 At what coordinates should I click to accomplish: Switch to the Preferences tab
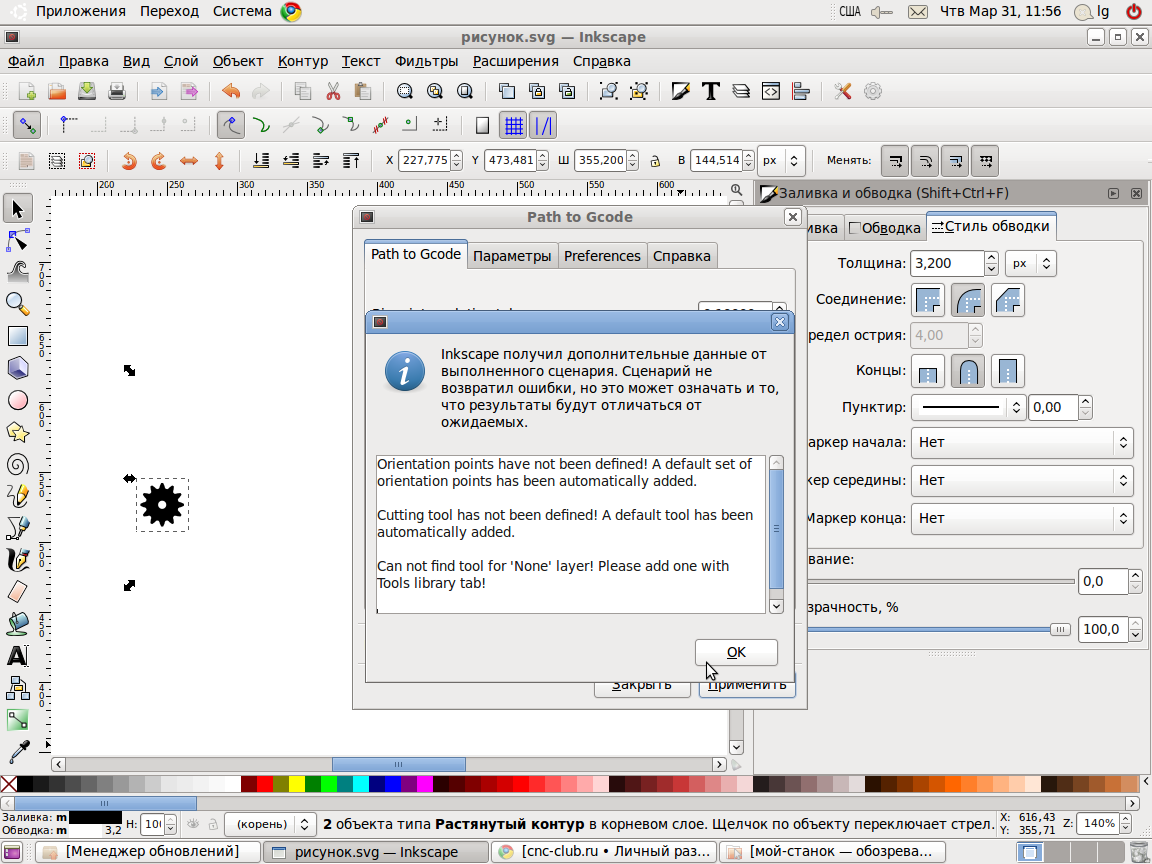click(602, 256)
